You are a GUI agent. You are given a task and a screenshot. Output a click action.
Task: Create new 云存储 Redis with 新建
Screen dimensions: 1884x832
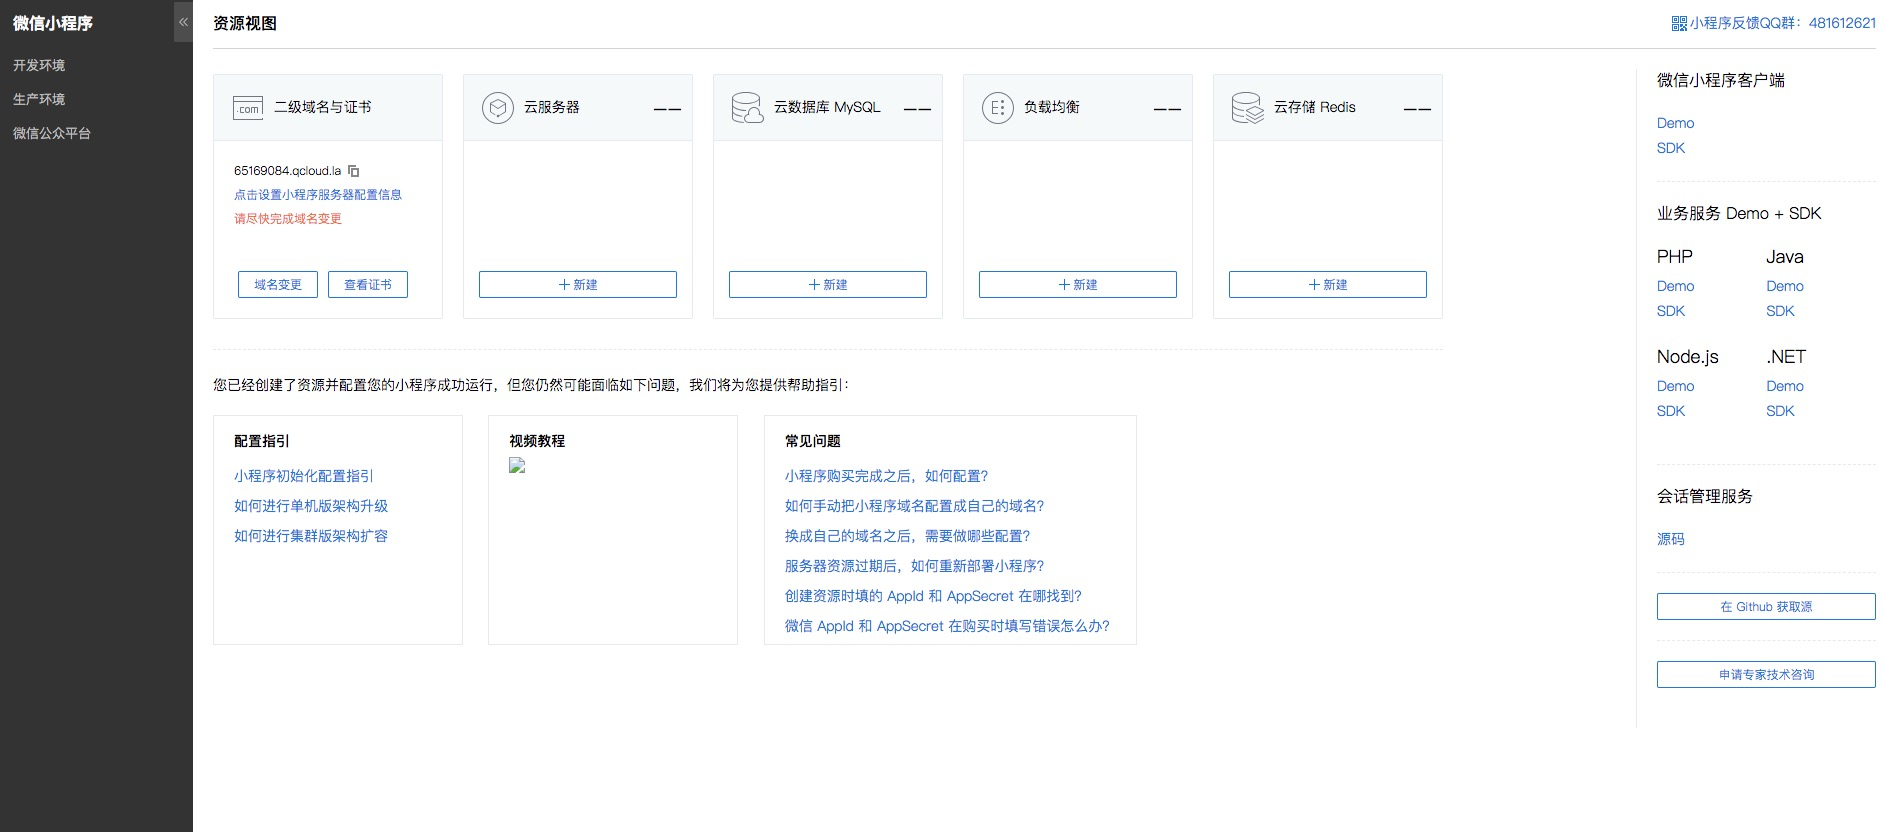(x=1328, y=285)
